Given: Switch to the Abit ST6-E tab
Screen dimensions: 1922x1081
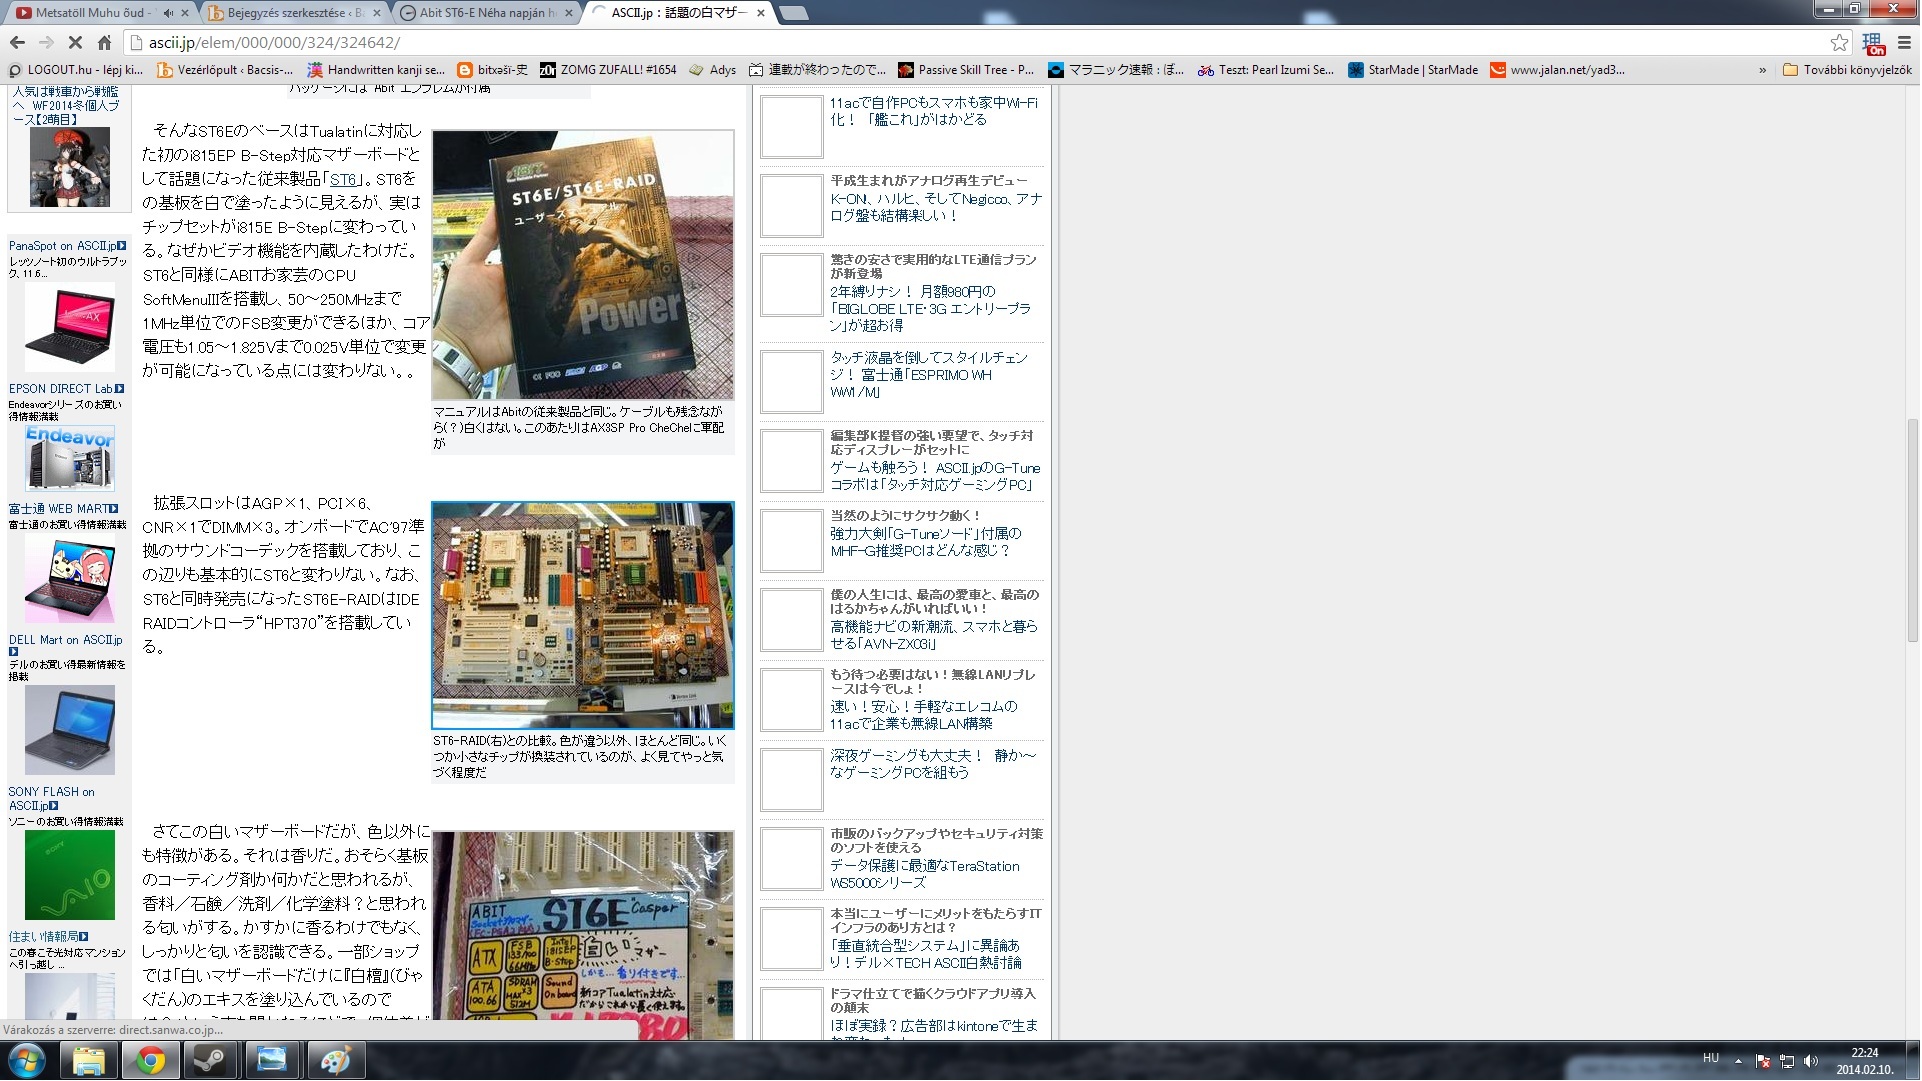Looking at the screenshot, I should [x=480, y=13].
